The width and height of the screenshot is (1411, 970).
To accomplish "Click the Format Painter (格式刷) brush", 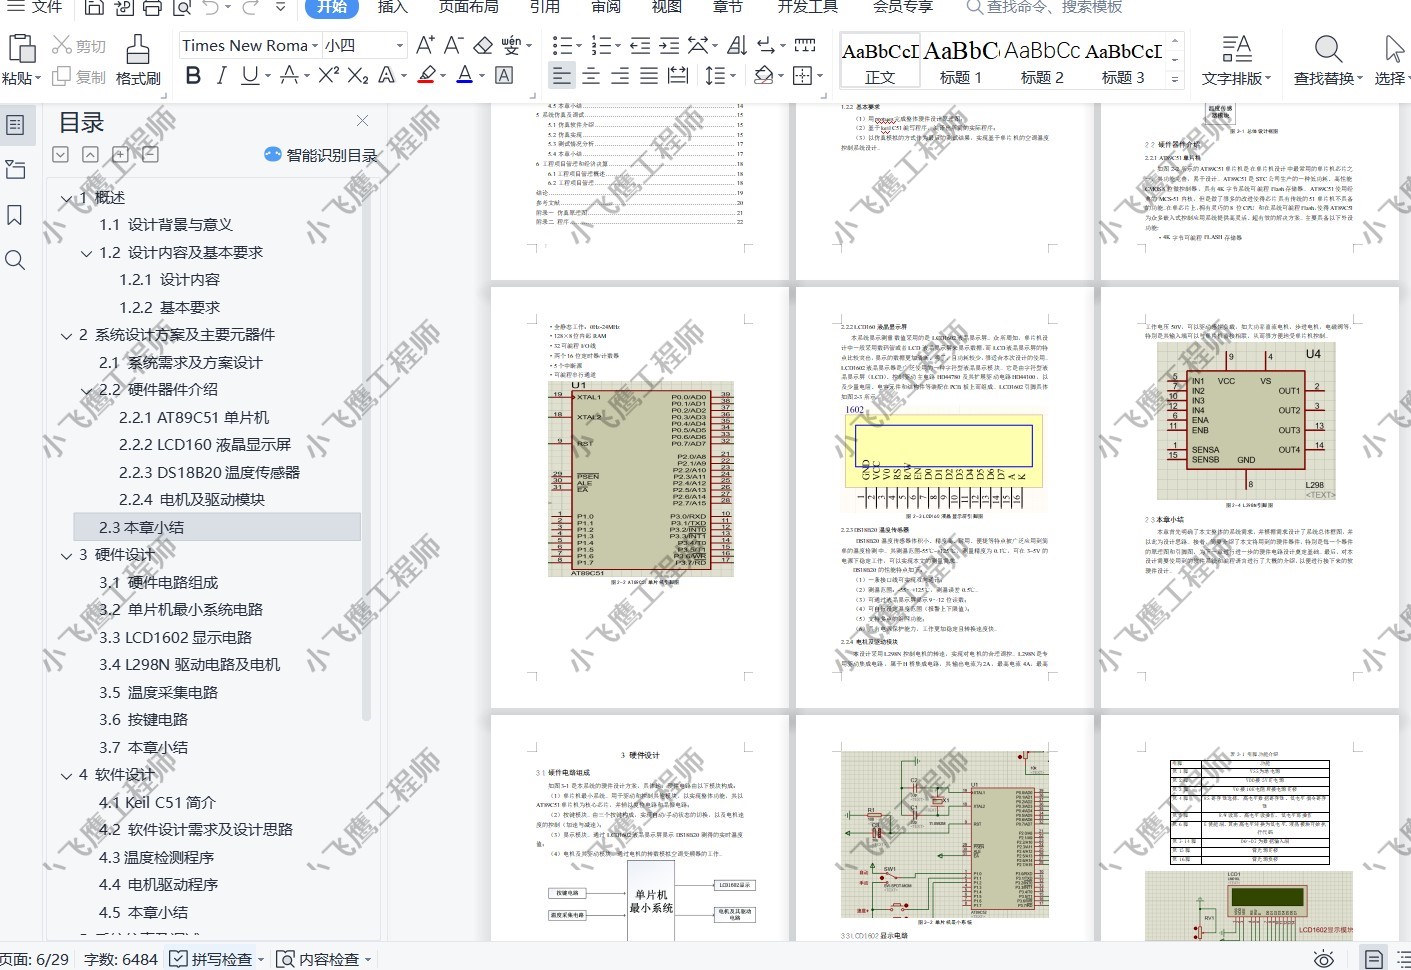I will click(x=138, y=59).
